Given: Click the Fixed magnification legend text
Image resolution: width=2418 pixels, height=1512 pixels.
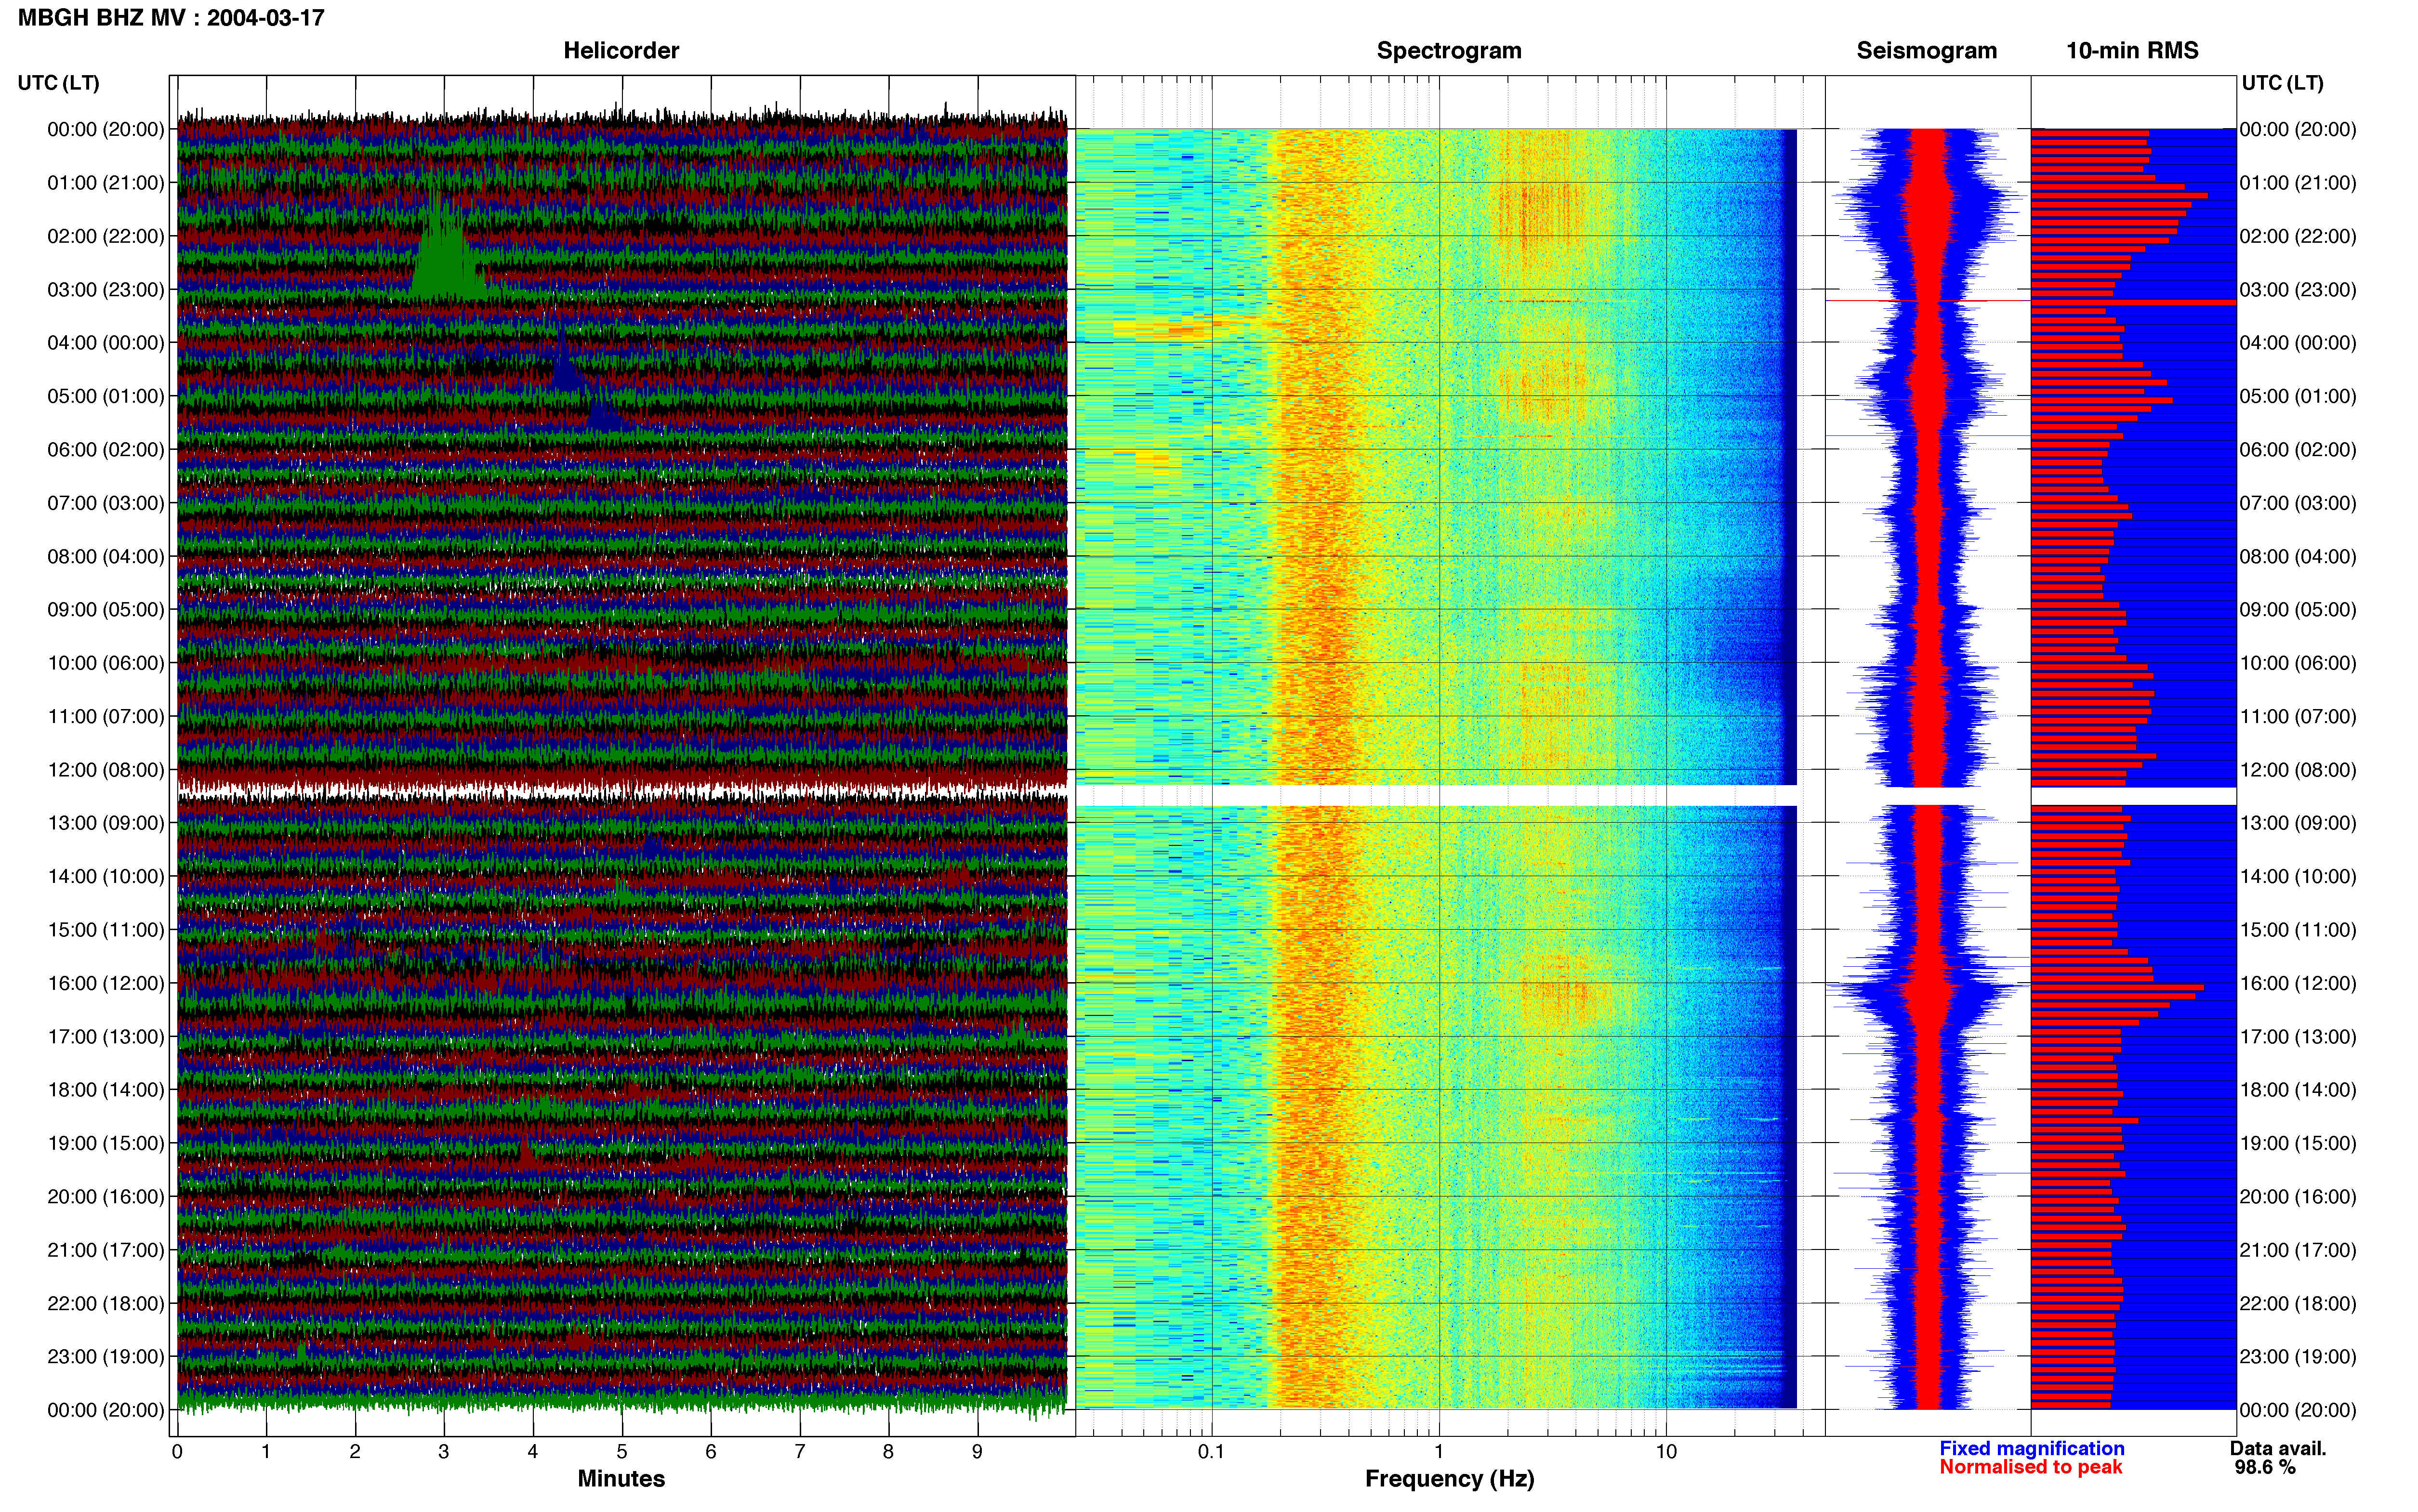Looking at the screenshot, I should click(2031, 1449).
